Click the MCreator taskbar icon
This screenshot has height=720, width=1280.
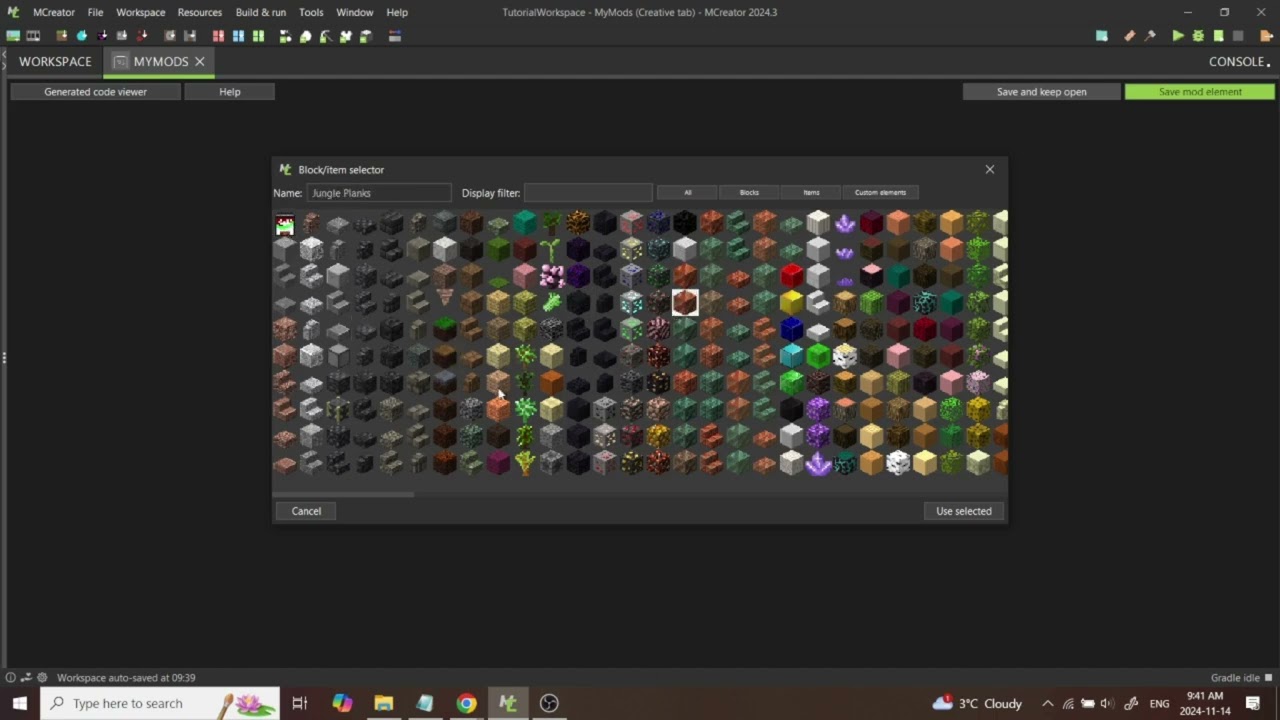[508, 703]
